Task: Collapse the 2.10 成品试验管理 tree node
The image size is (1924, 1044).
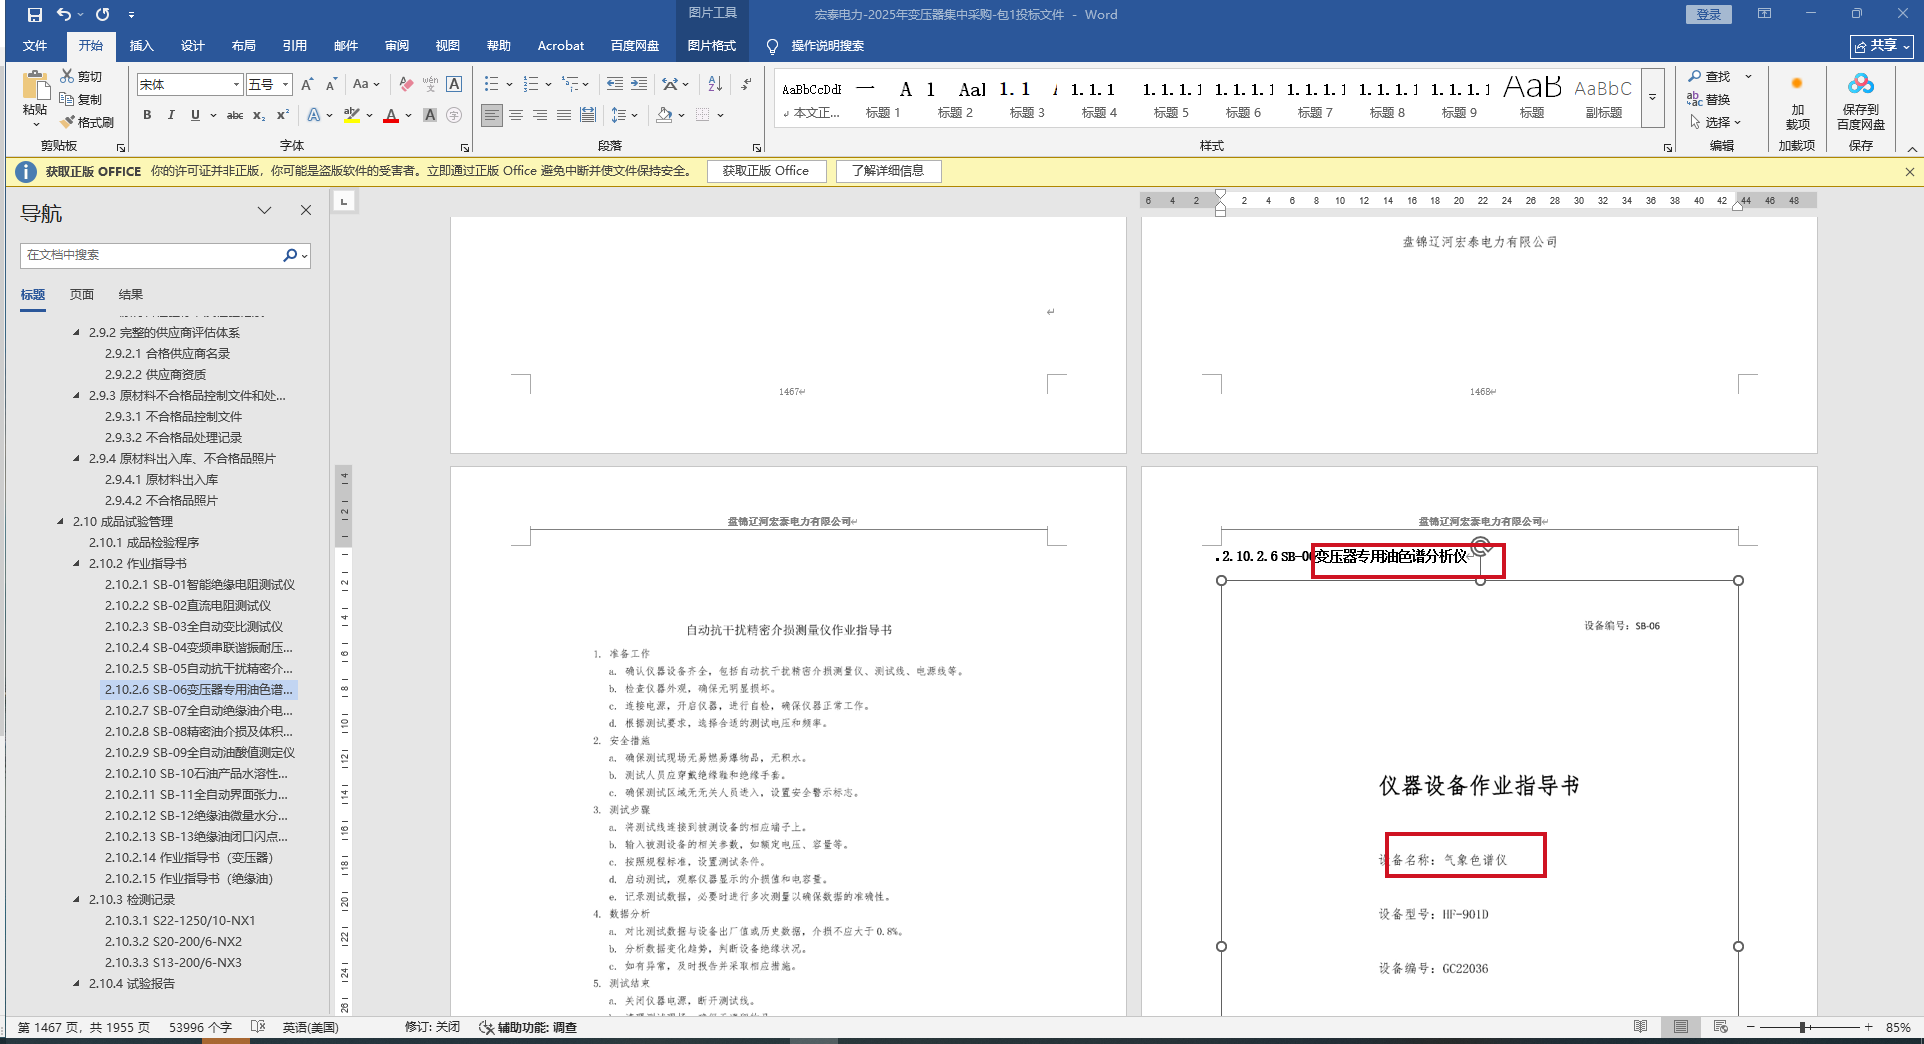Action: pyautogui.click(x=61, y=521)
